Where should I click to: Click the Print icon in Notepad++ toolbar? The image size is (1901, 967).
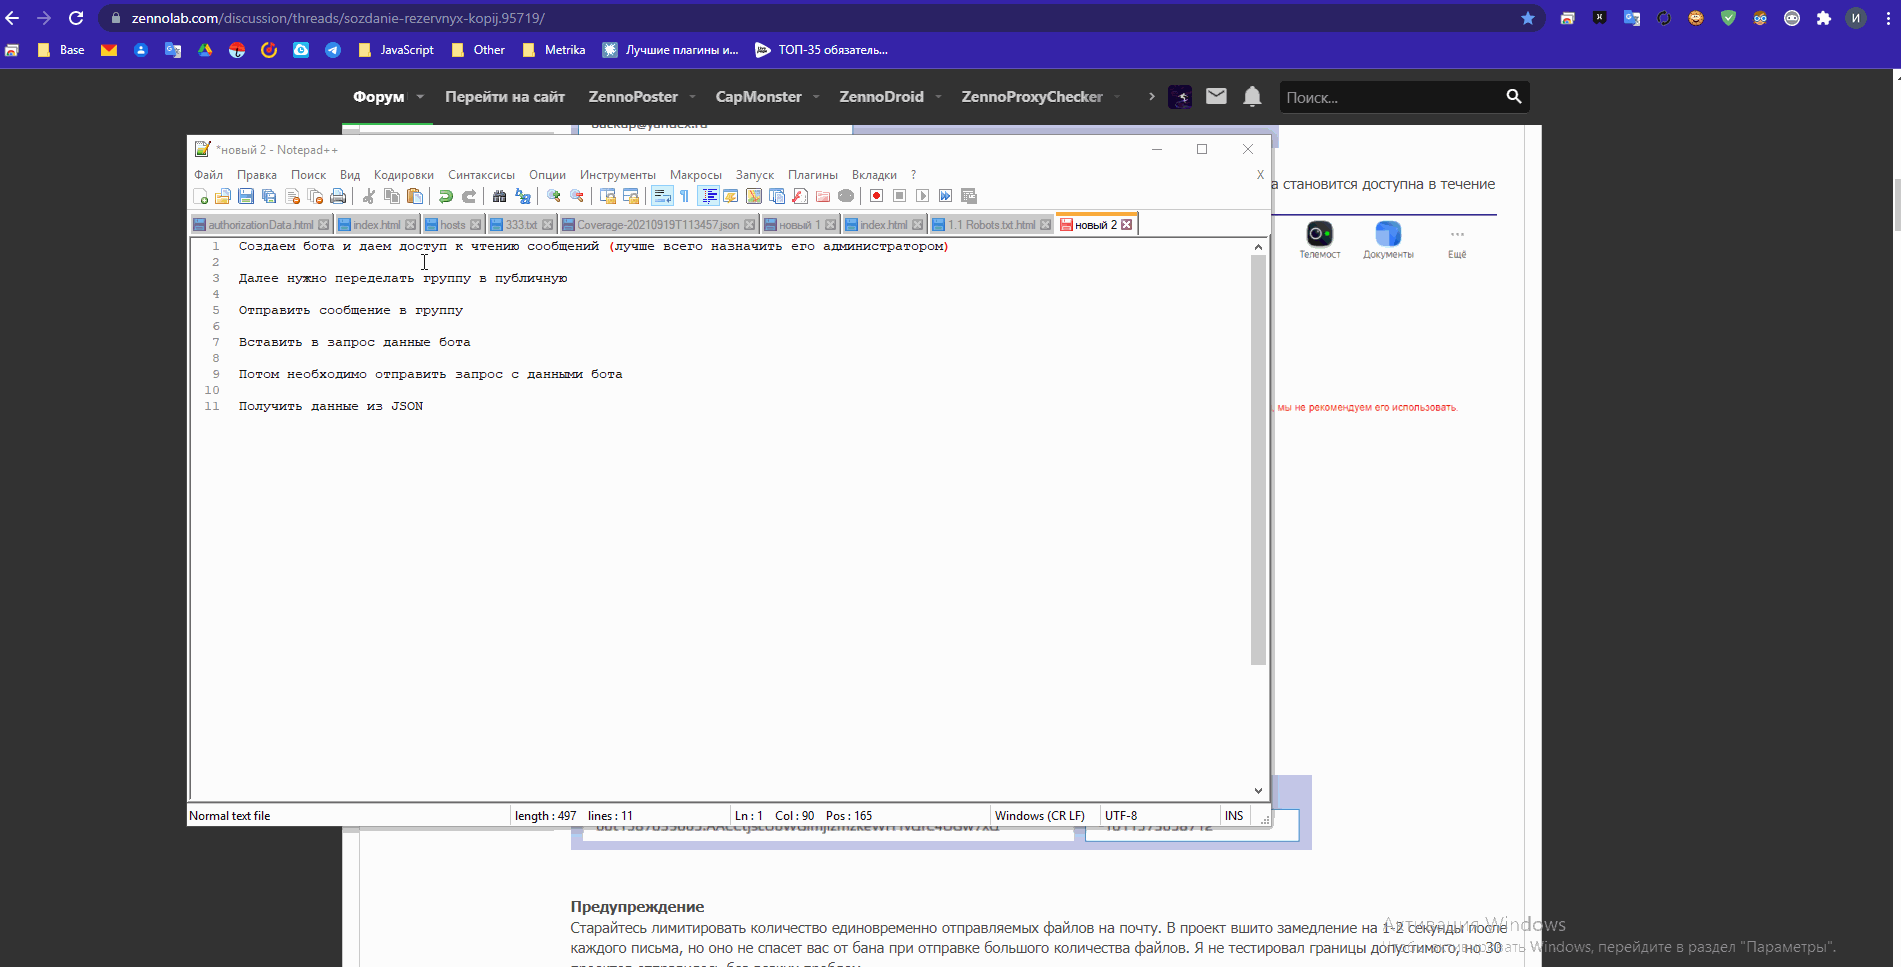pyautogui.click(x=338, y=196)
